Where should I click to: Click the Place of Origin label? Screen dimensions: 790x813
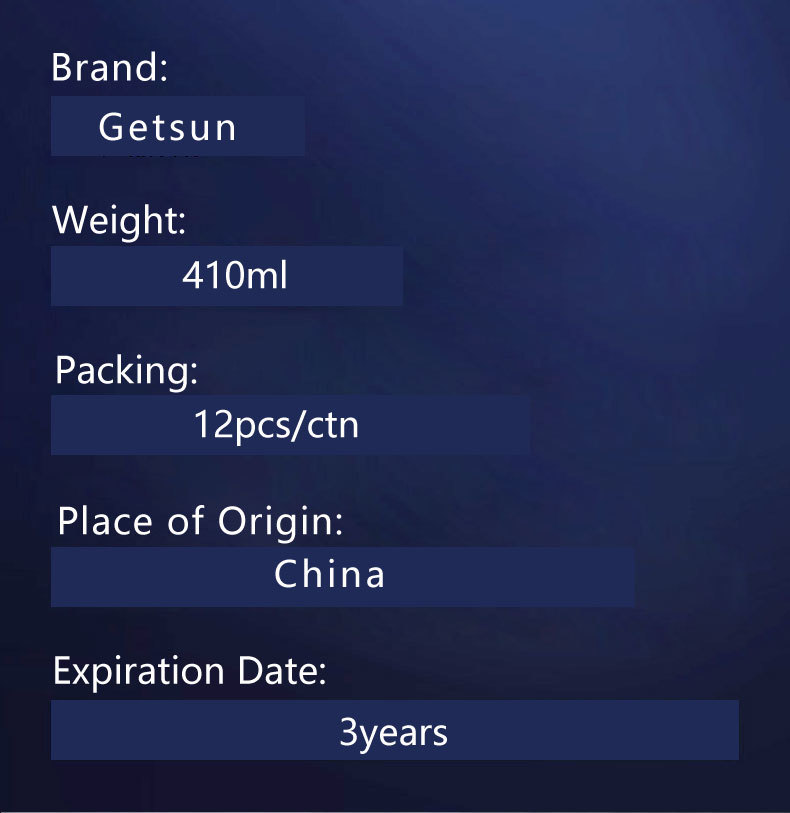click(x=200, y=522)
